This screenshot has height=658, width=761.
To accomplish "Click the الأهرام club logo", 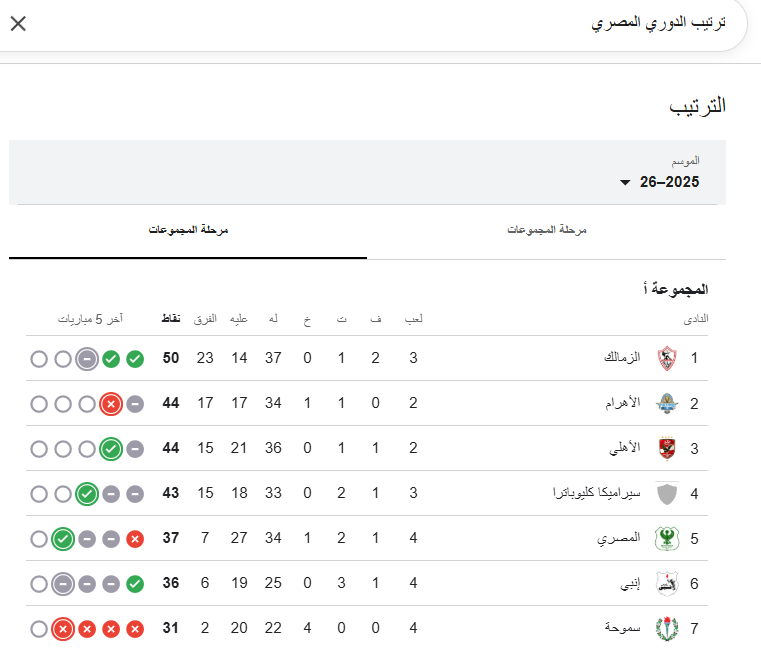I will (x=667, y=404).
